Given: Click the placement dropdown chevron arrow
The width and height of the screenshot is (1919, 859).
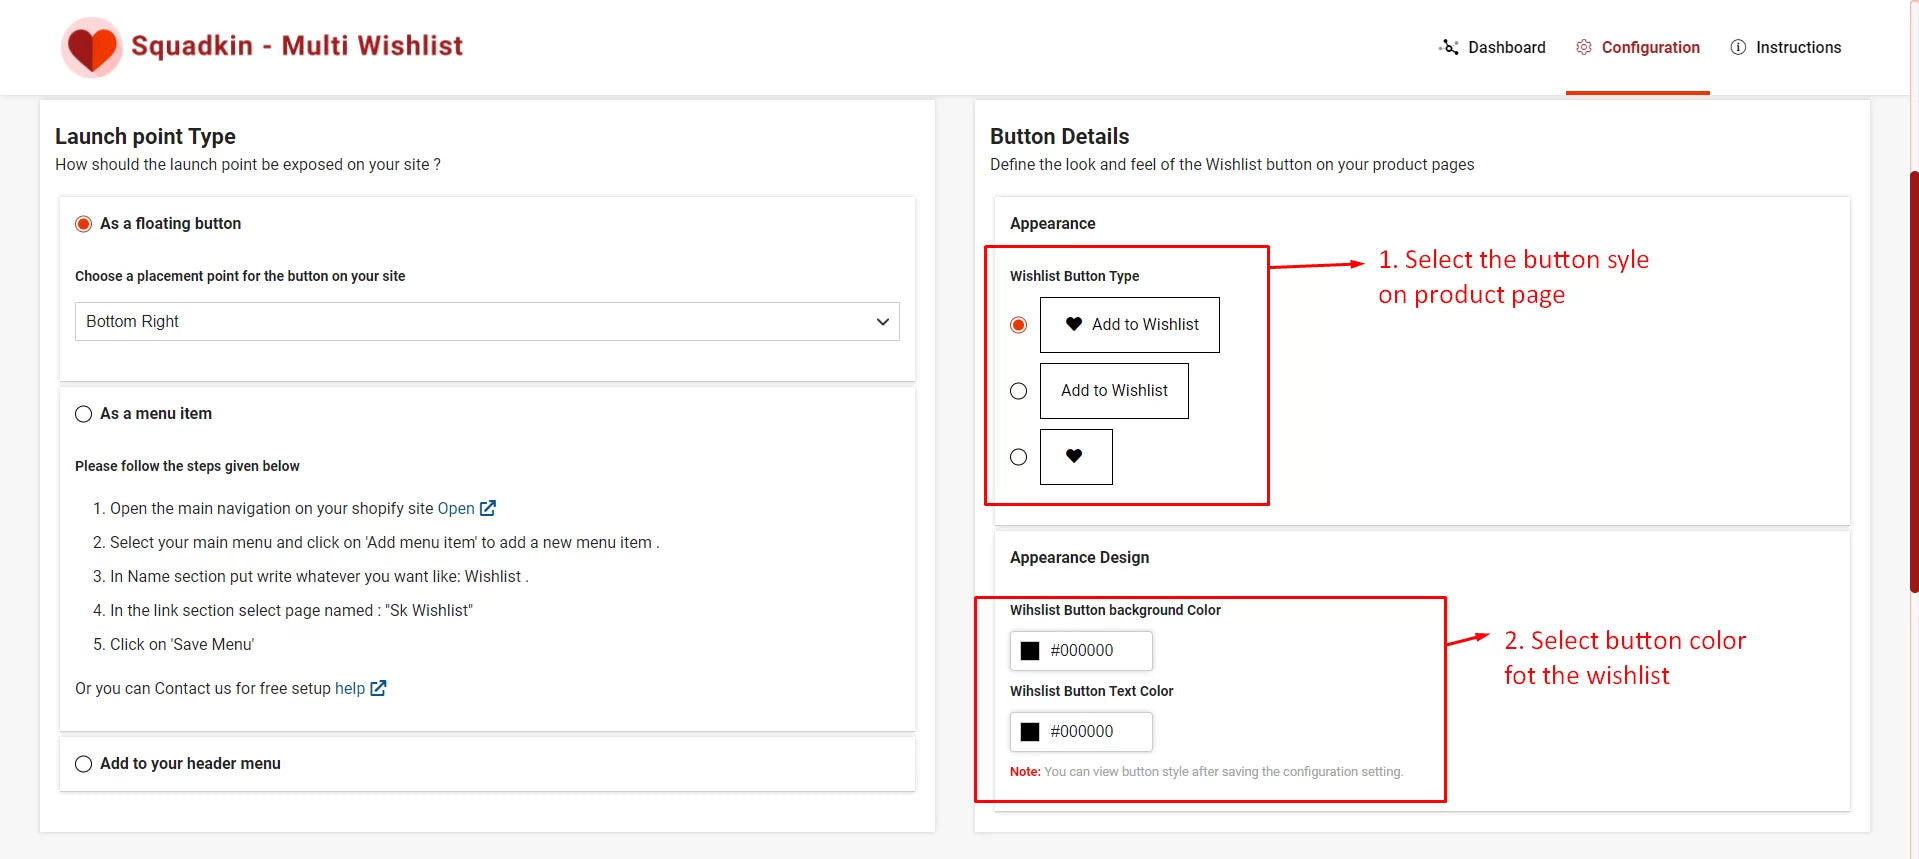Looking at the screenshot, I should (882, 321).
